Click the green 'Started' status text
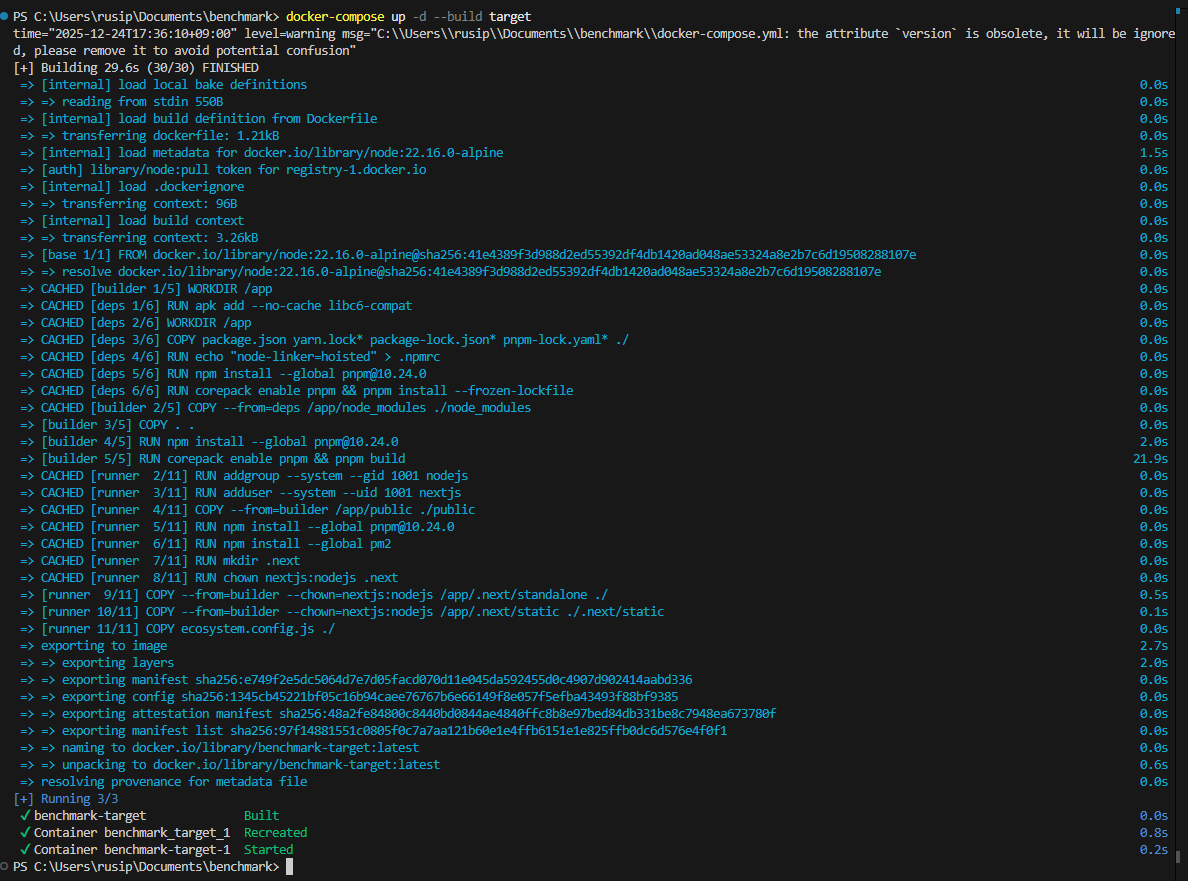 point(268,850)
